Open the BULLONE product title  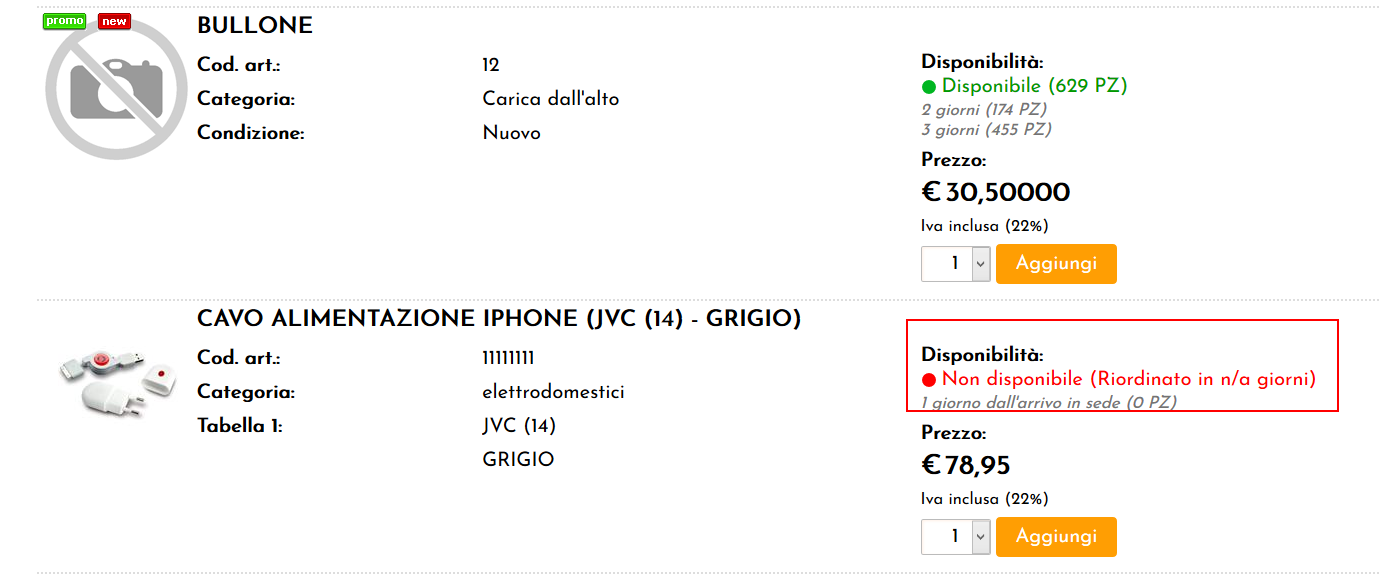click(x=255, y=26)
